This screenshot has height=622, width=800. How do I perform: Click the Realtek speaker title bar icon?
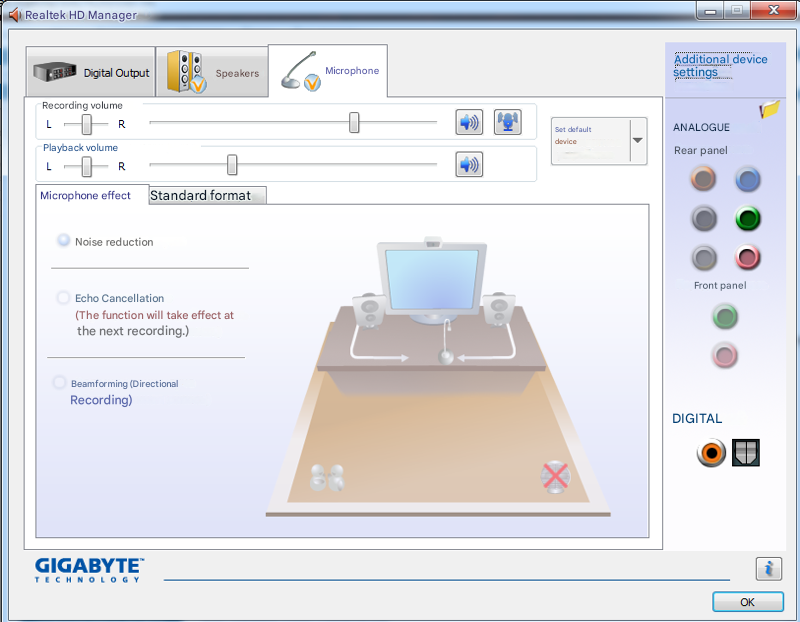click(14, 15)
